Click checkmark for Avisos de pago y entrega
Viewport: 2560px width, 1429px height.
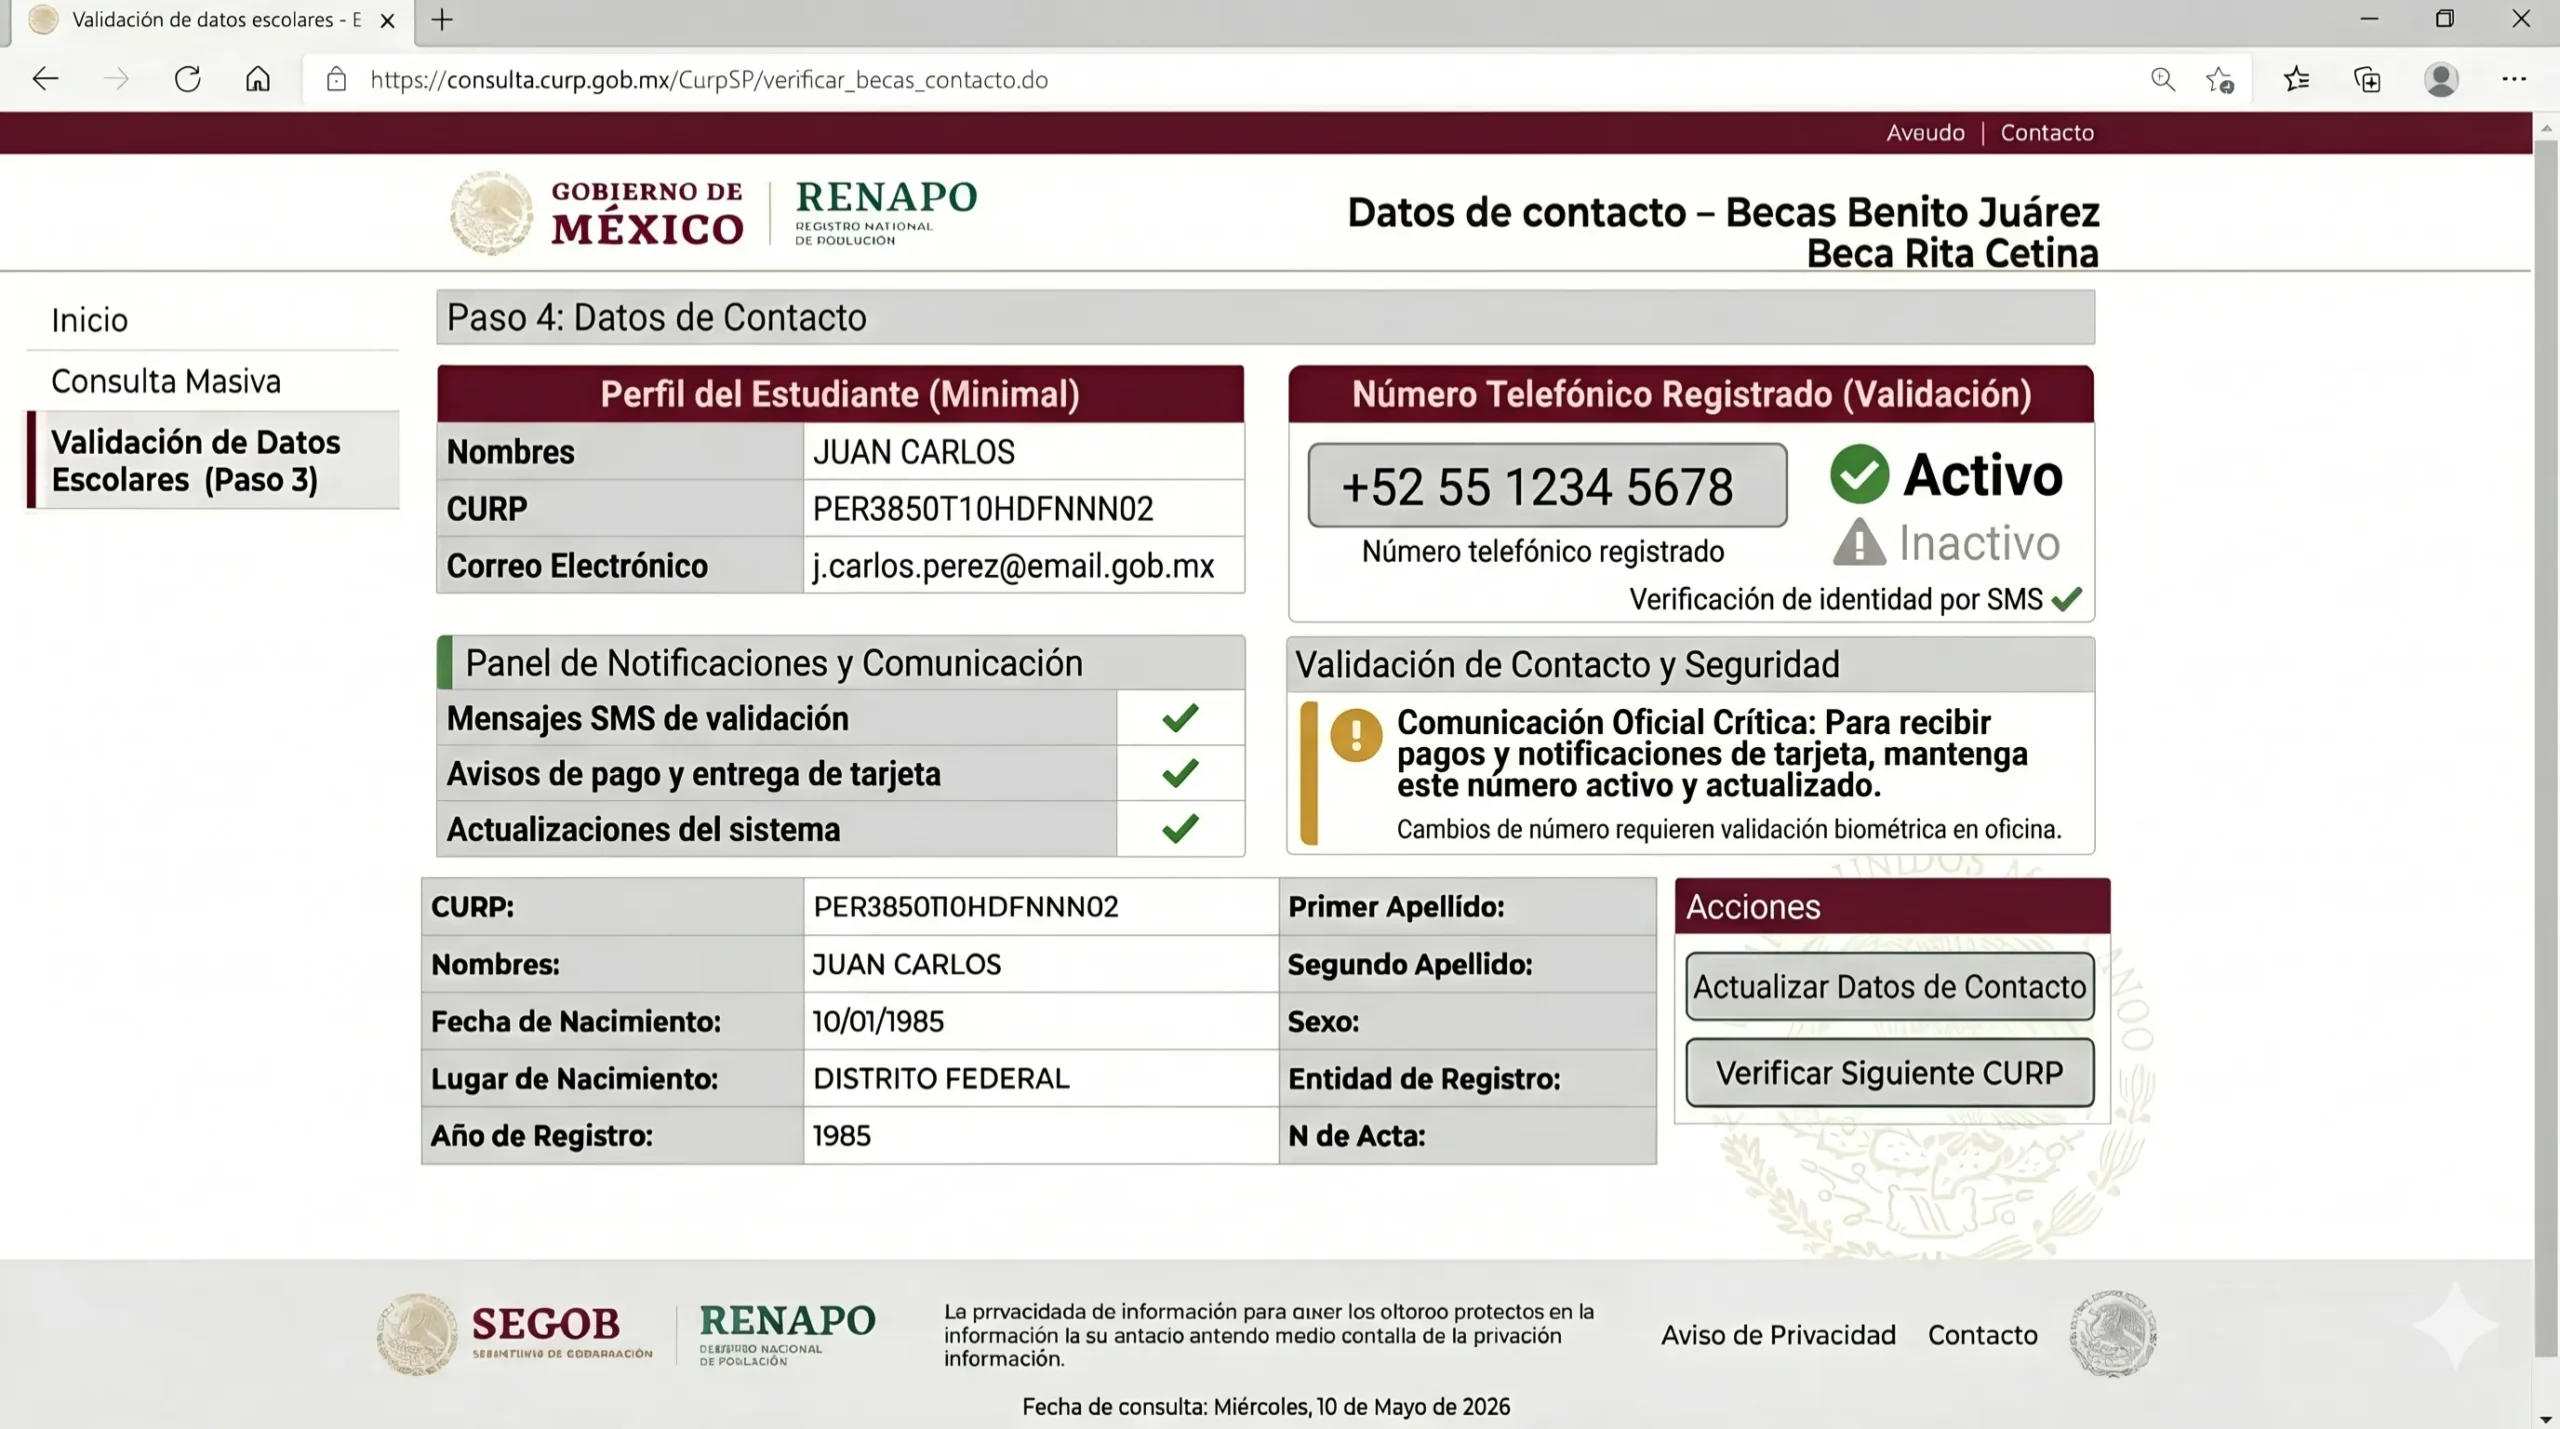pyautogui.click(x=1180, y=772)
